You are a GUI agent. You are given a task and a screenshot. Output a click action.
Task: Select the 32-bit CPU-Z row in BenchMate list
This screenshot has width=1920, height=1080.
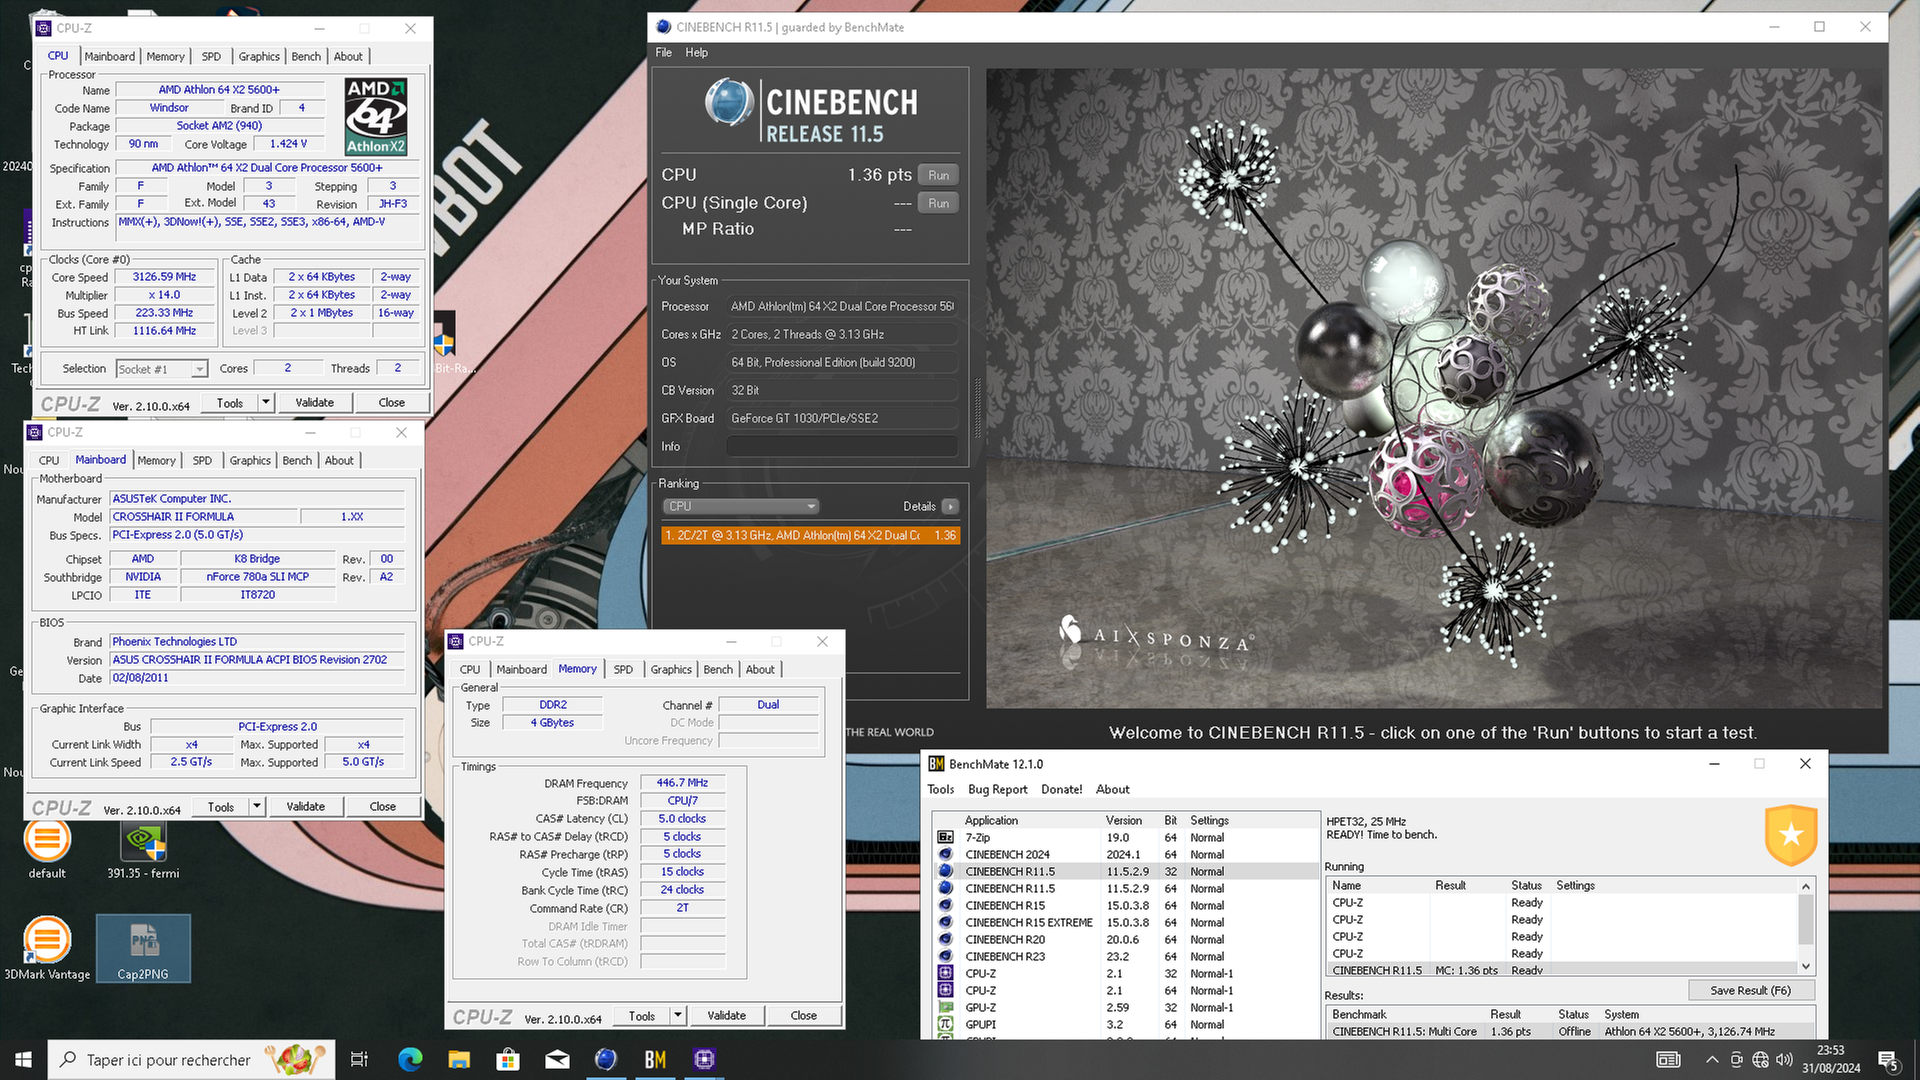point(1126,973)
